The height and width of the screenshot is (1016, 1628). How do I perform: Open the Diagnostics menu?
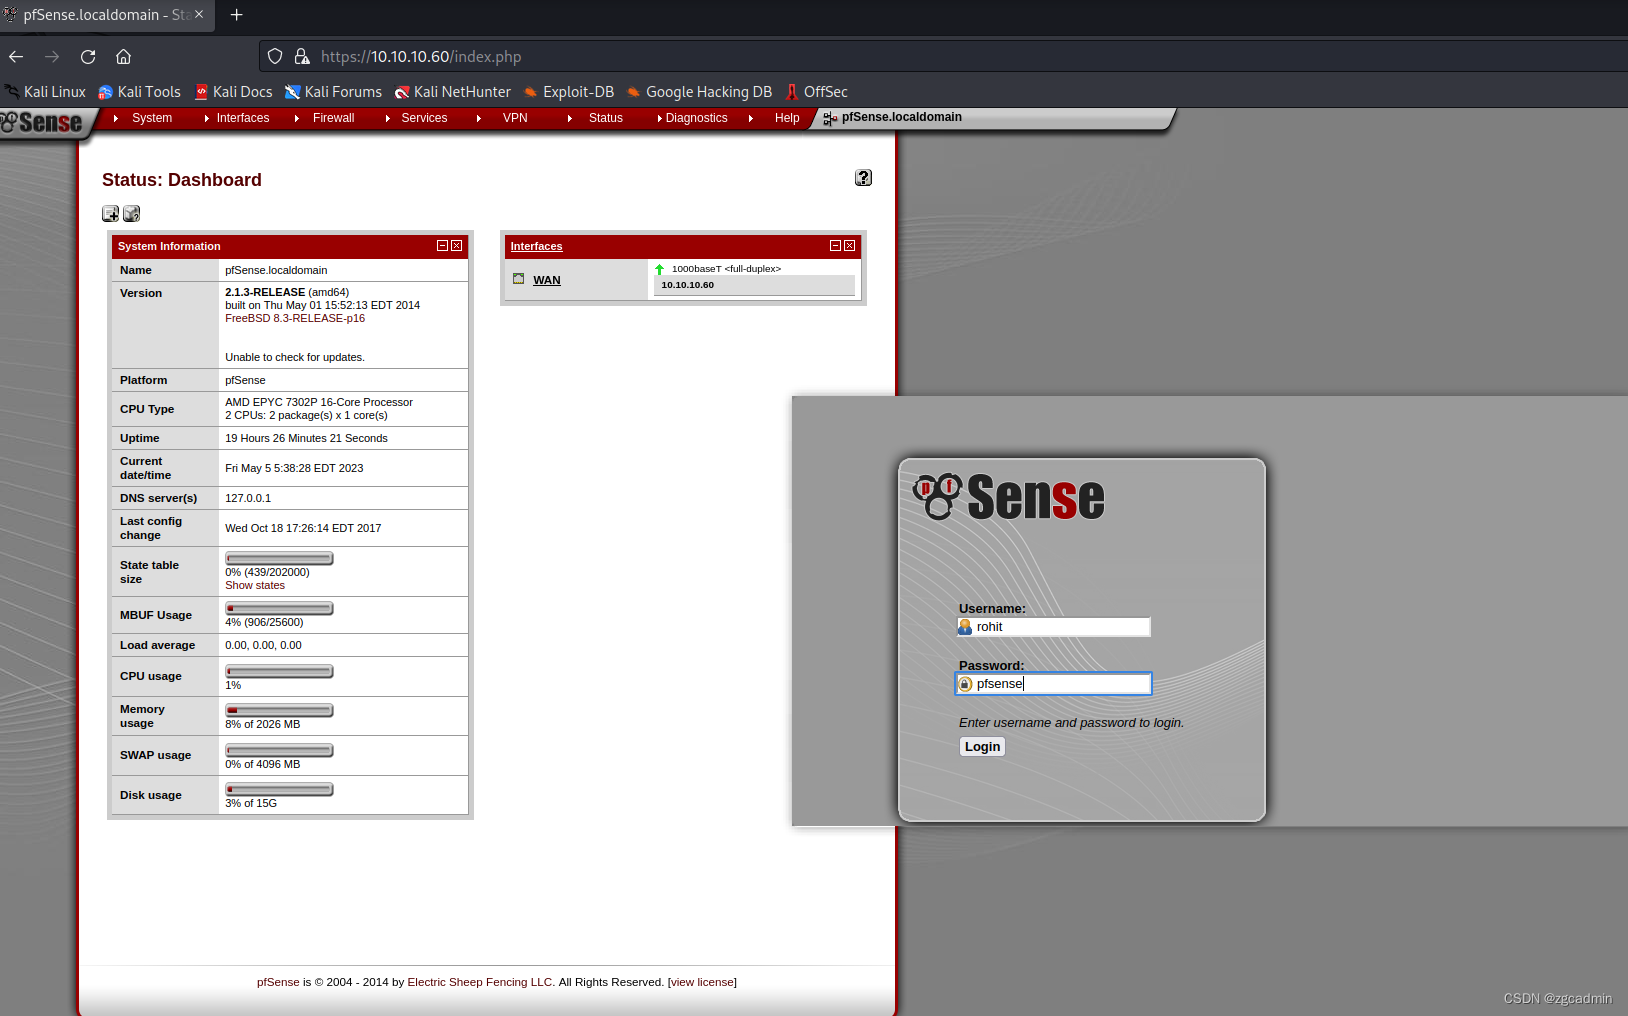696,118
